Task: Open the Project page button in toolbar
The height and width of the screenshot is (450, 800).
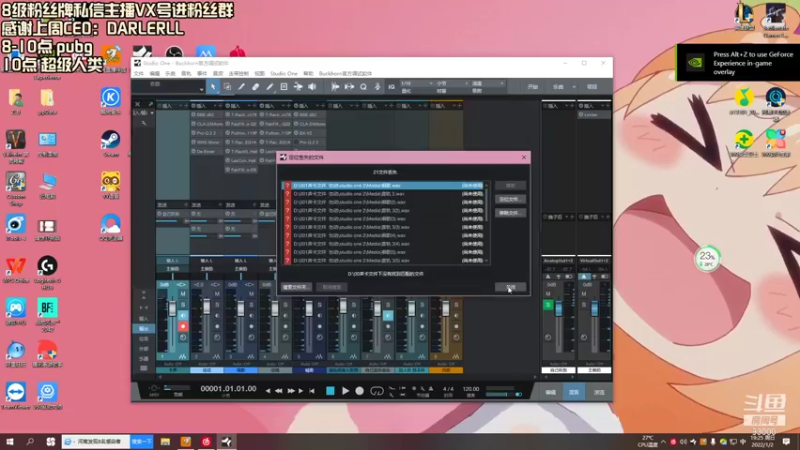Action: (592, 87)
